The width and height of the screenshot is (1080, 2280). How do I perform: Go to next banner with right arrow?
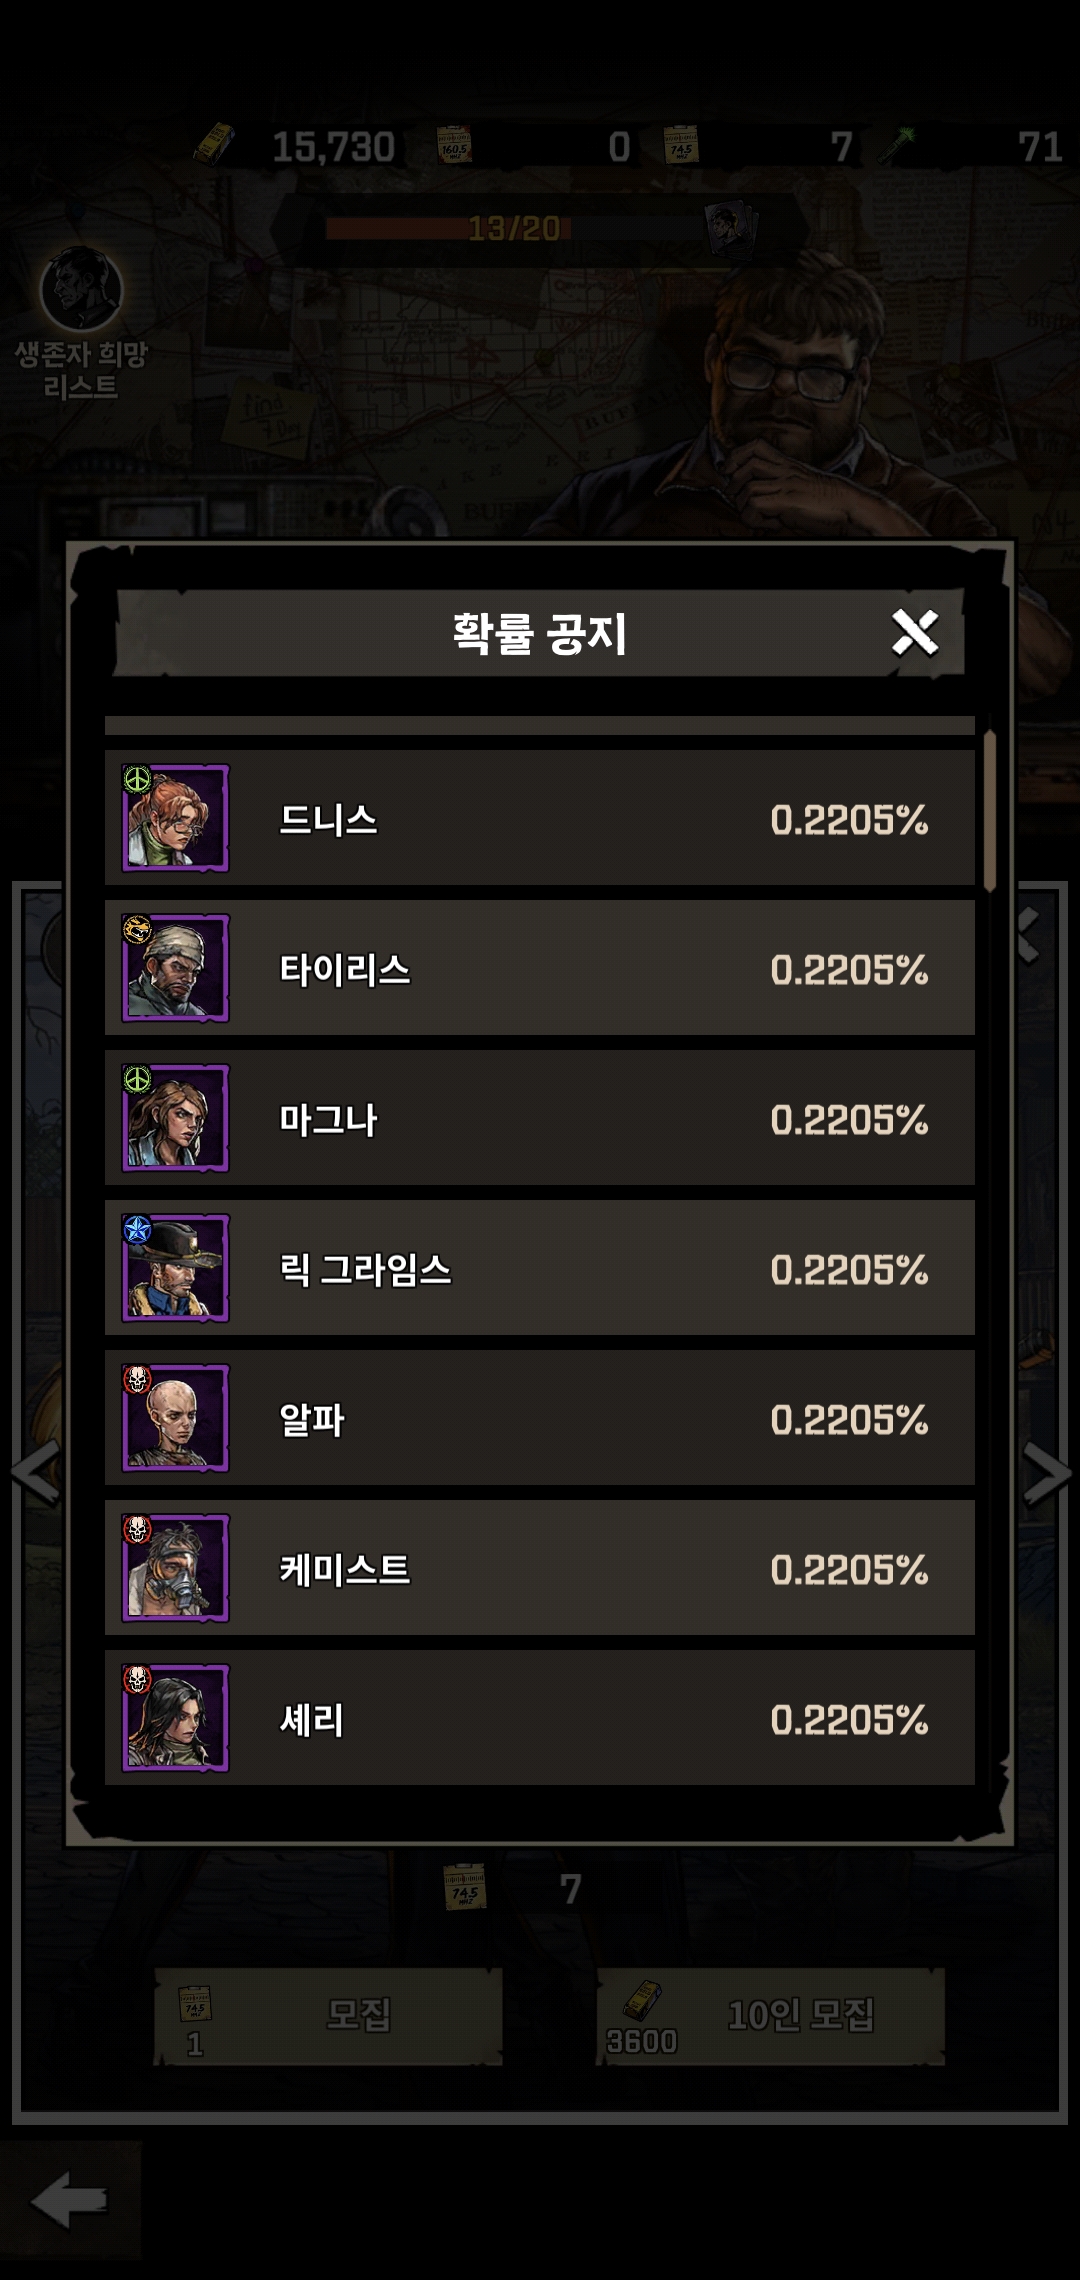(x=1047, y=1473)
